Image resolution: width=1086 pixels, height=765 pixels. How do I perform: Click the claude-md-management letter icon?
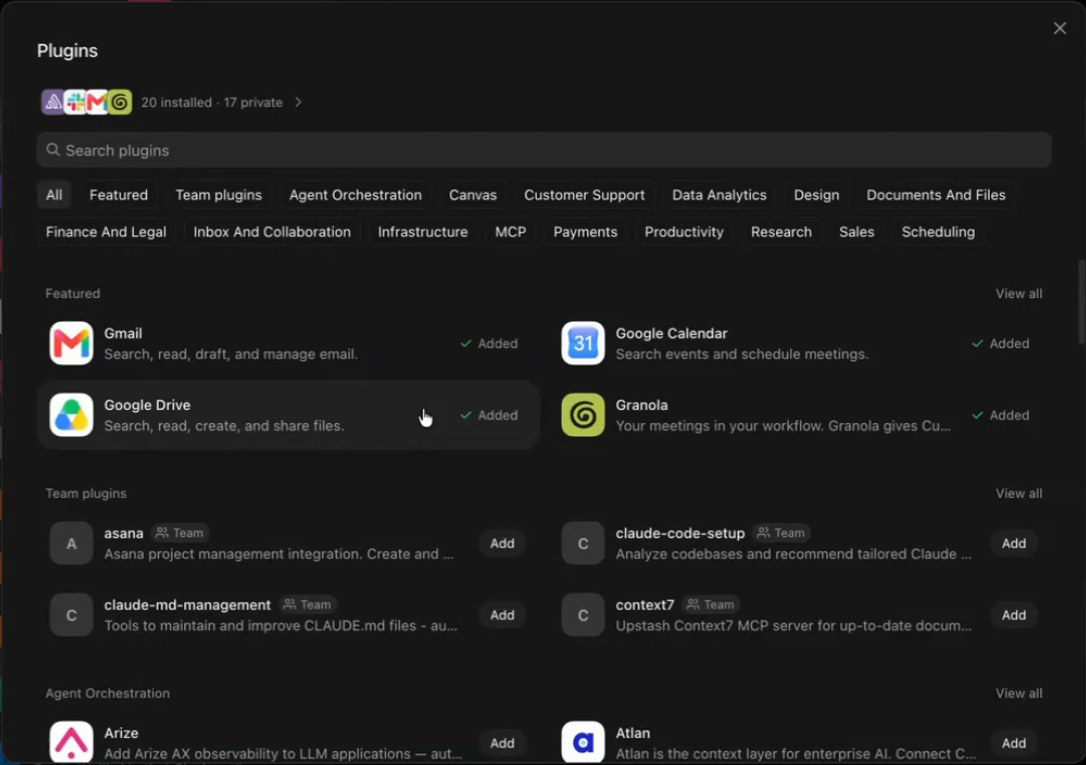click(71, 615)
